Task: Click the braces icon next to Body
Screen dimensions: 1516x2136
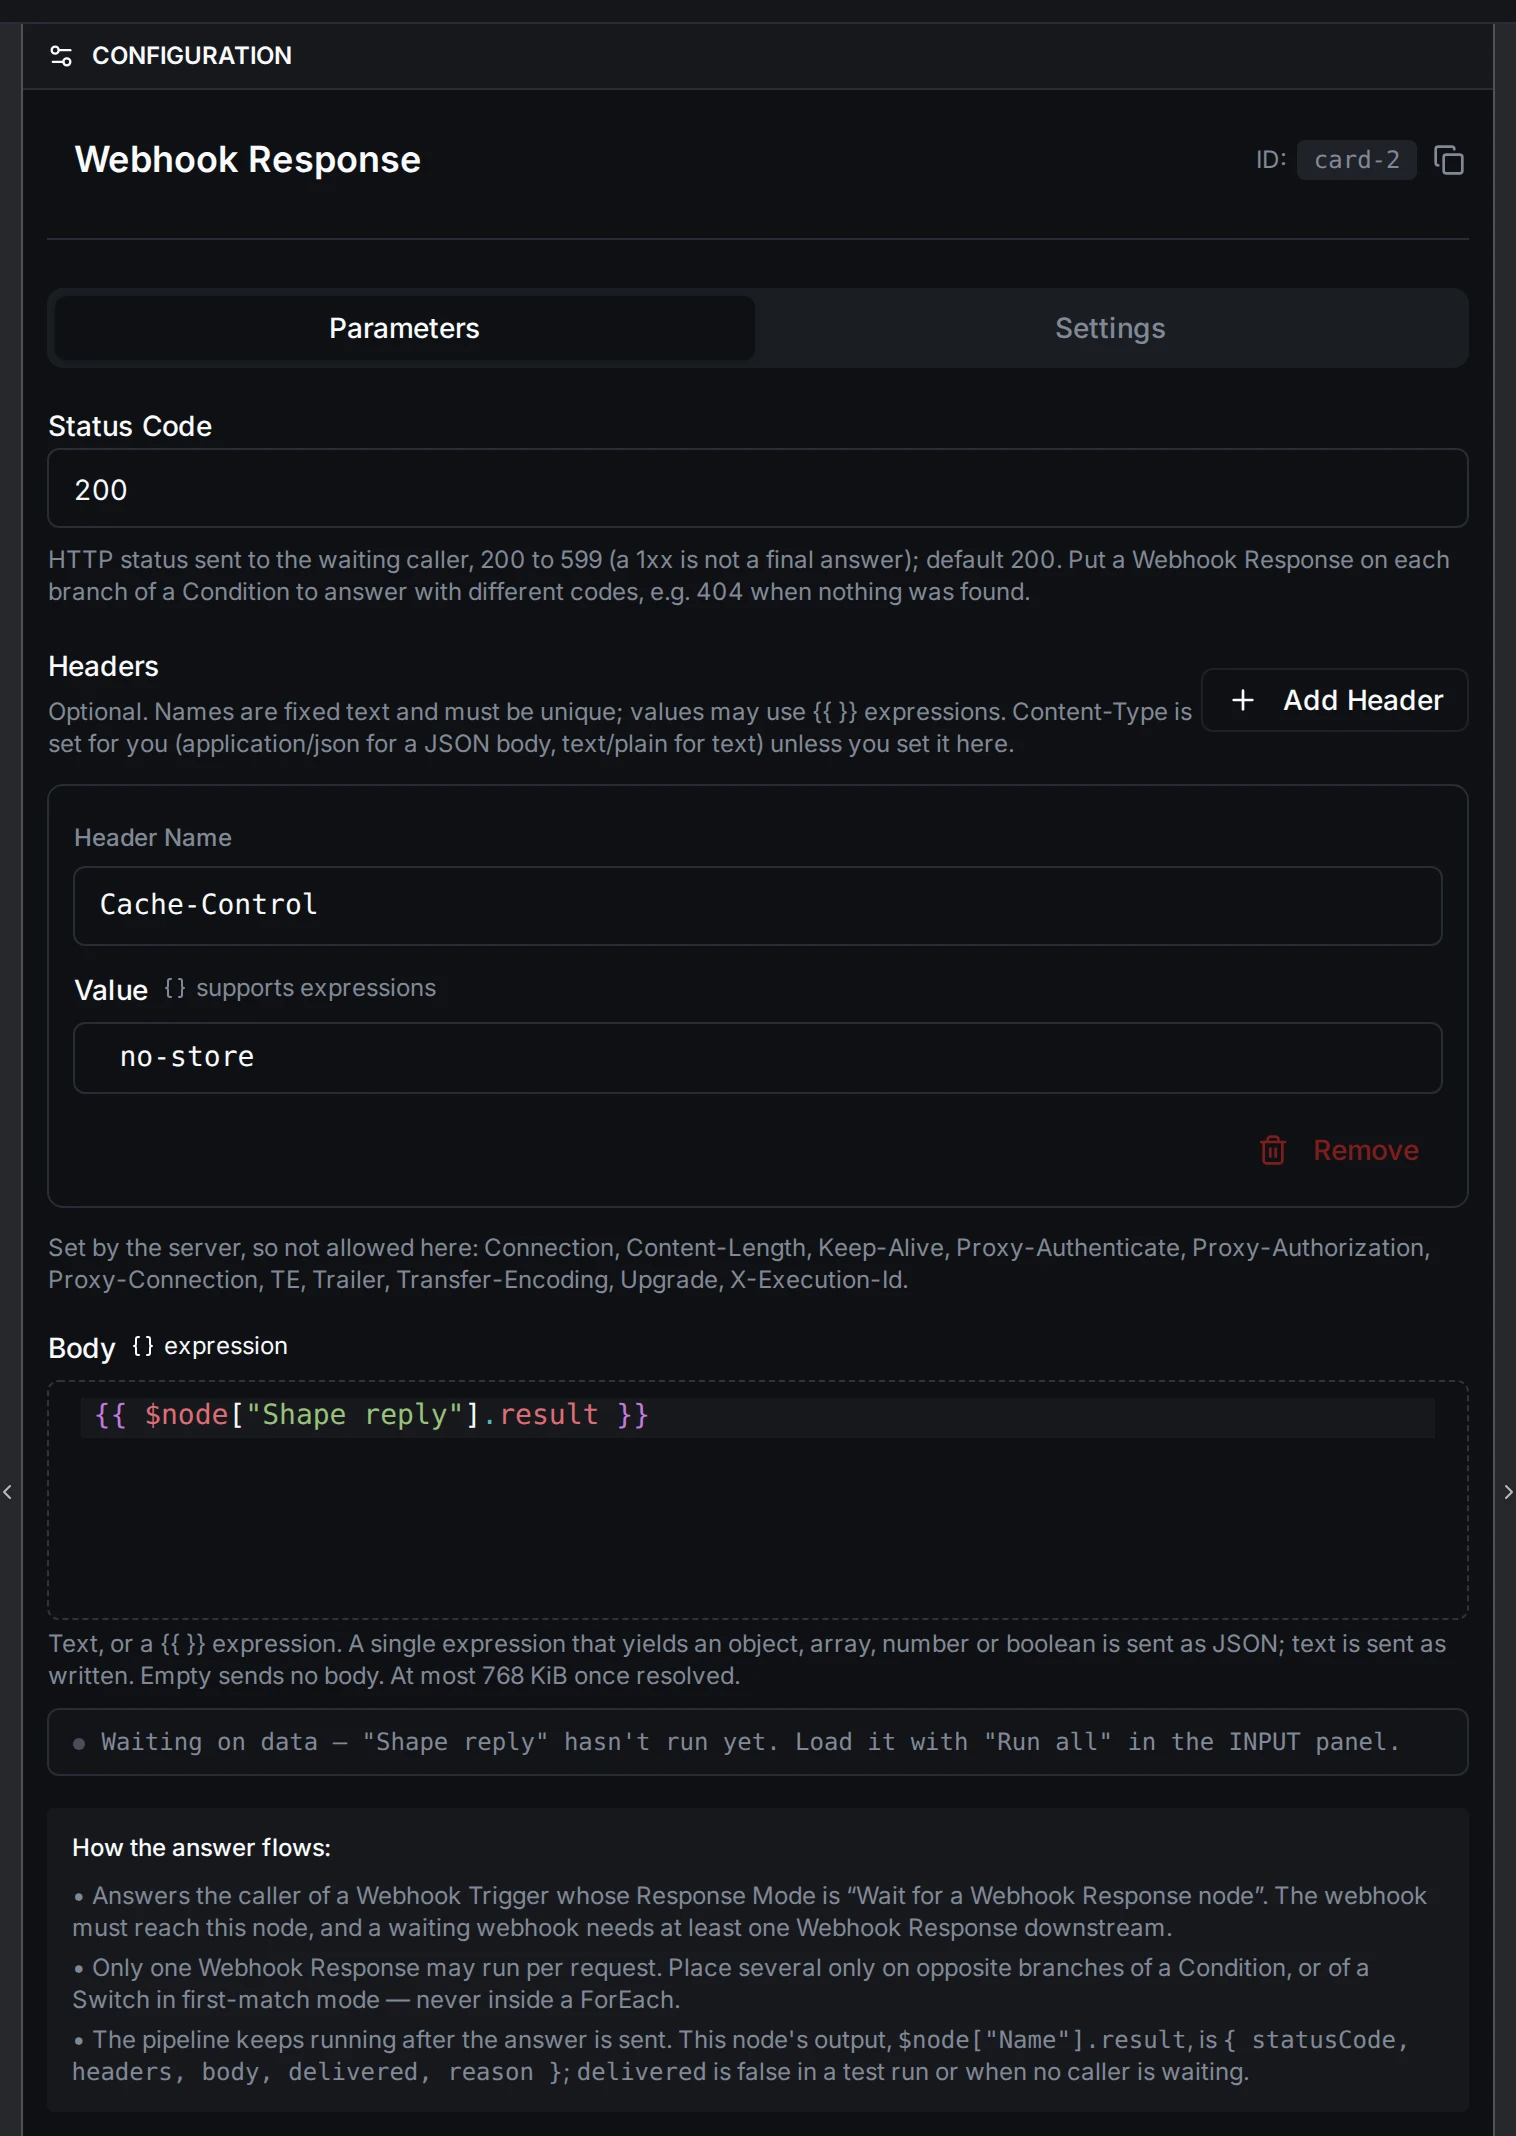Action: 143,1346
